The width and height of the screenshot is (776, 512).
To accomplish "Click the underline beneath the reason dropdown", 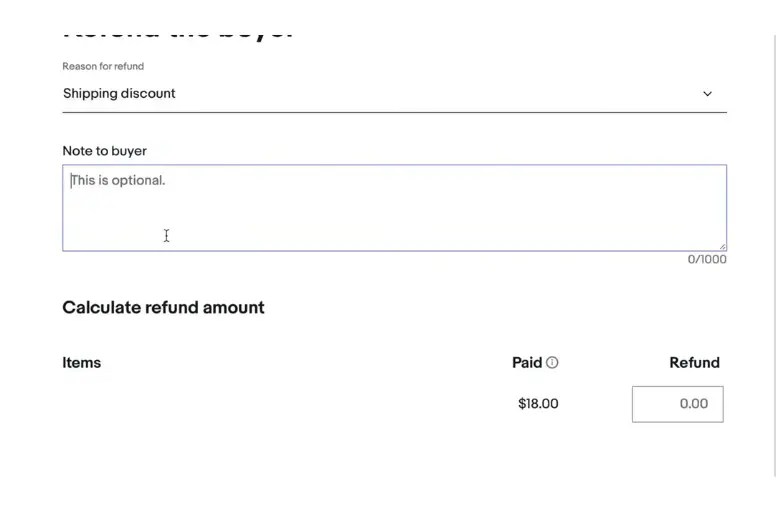I will click(394, 112).
